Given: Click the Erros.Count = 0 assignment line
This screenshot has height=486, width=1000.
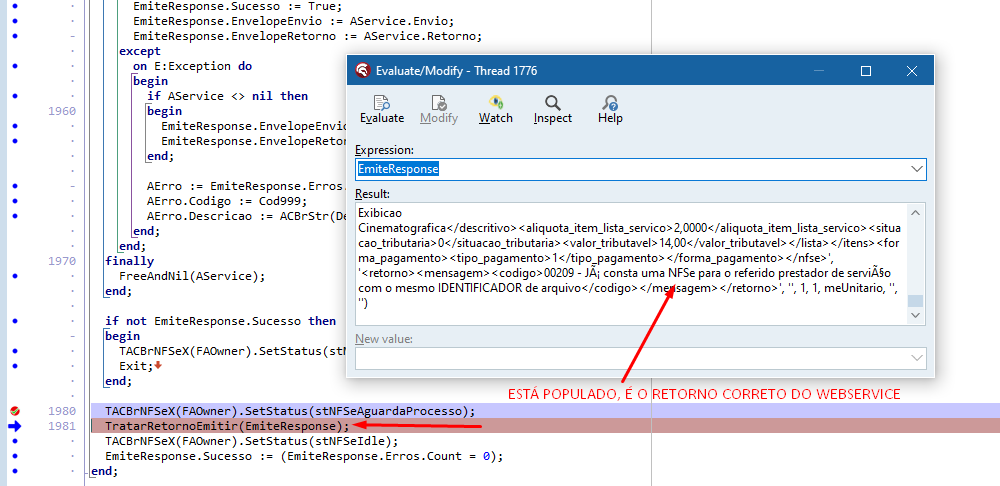Looking at the screenshot, I should [x=305, y=457].
